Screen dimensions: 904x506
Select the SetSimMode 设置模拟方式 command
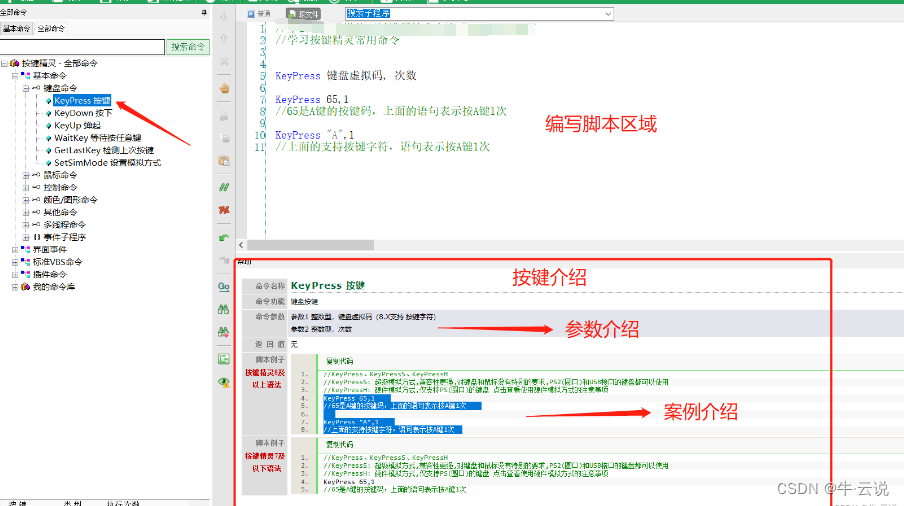107,163
